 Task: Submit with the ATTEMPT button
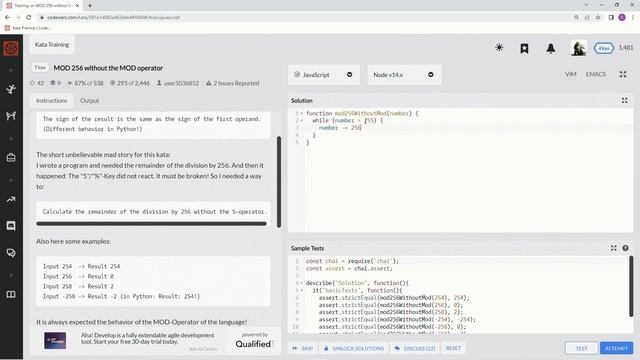pos(616,348)
